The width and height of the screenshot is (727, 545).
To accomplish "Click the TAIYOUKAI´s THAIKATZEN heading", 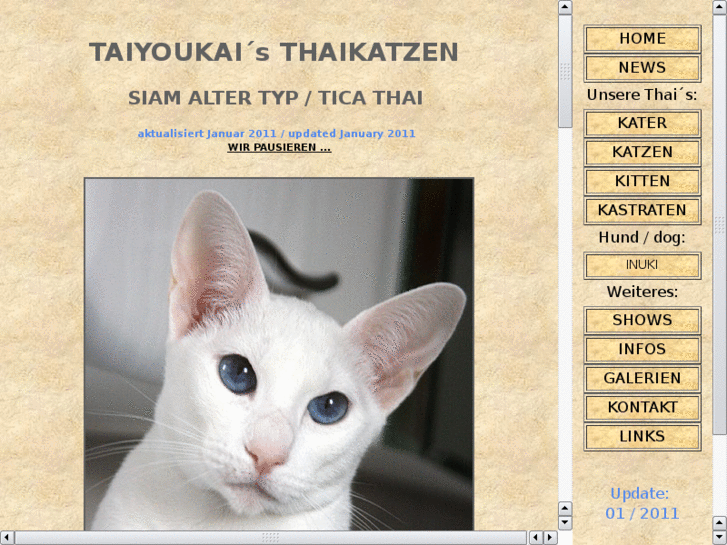I will click(274, 52).
